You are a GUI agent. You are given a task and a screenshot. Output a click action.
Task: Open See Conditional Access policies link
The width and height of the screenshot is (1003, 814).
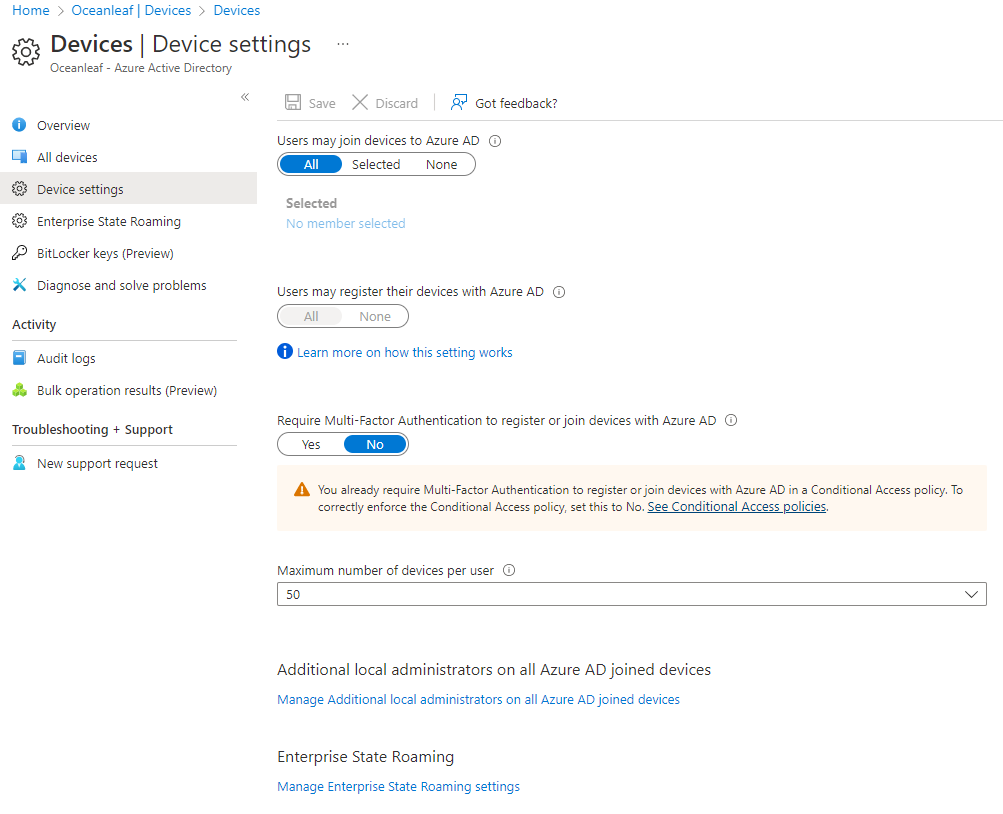[x=737, y=506]
